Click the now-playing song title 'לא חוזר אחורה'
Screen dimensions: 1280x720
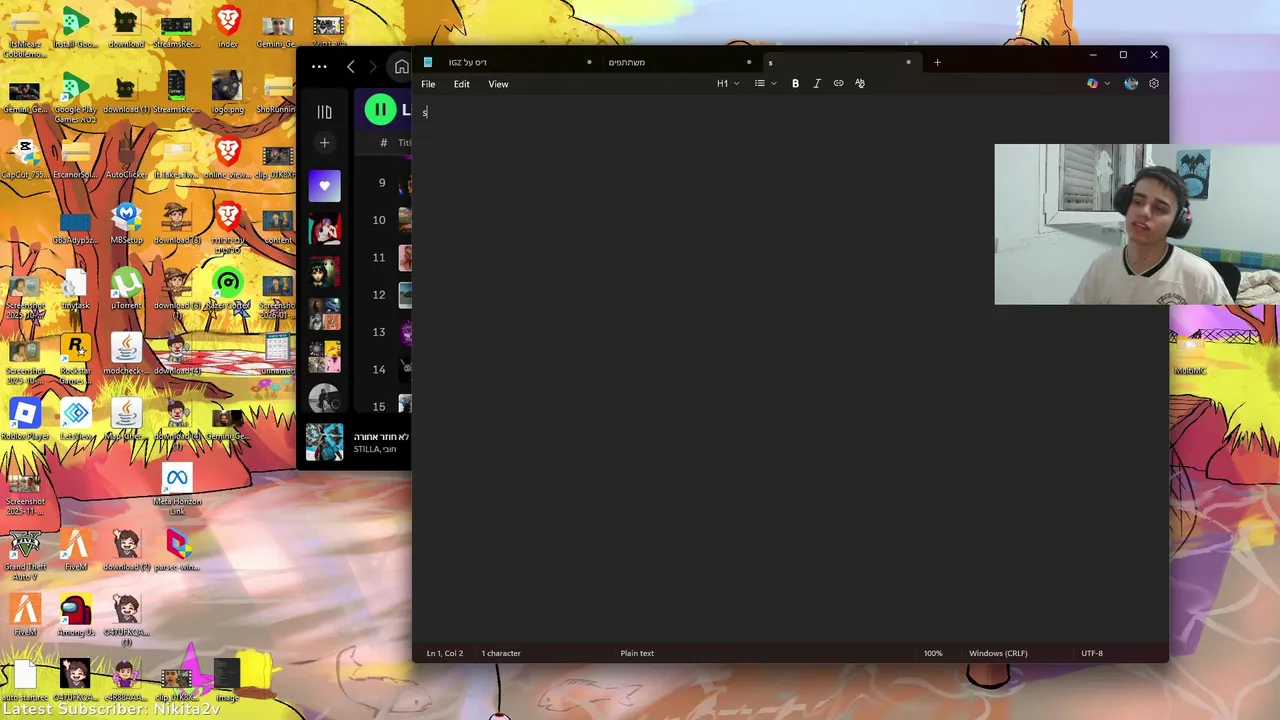point(381,437)
